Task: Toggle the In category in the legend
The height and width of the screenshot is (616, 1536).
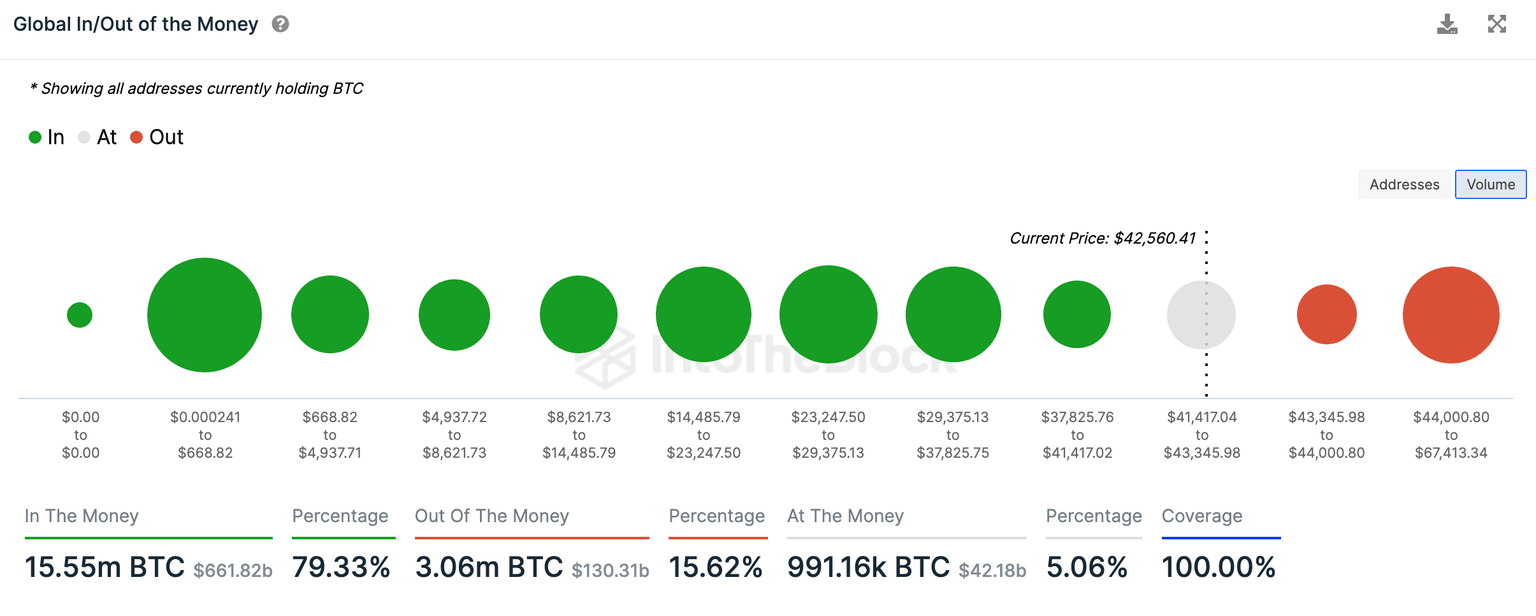Action: tap(46, 137)
